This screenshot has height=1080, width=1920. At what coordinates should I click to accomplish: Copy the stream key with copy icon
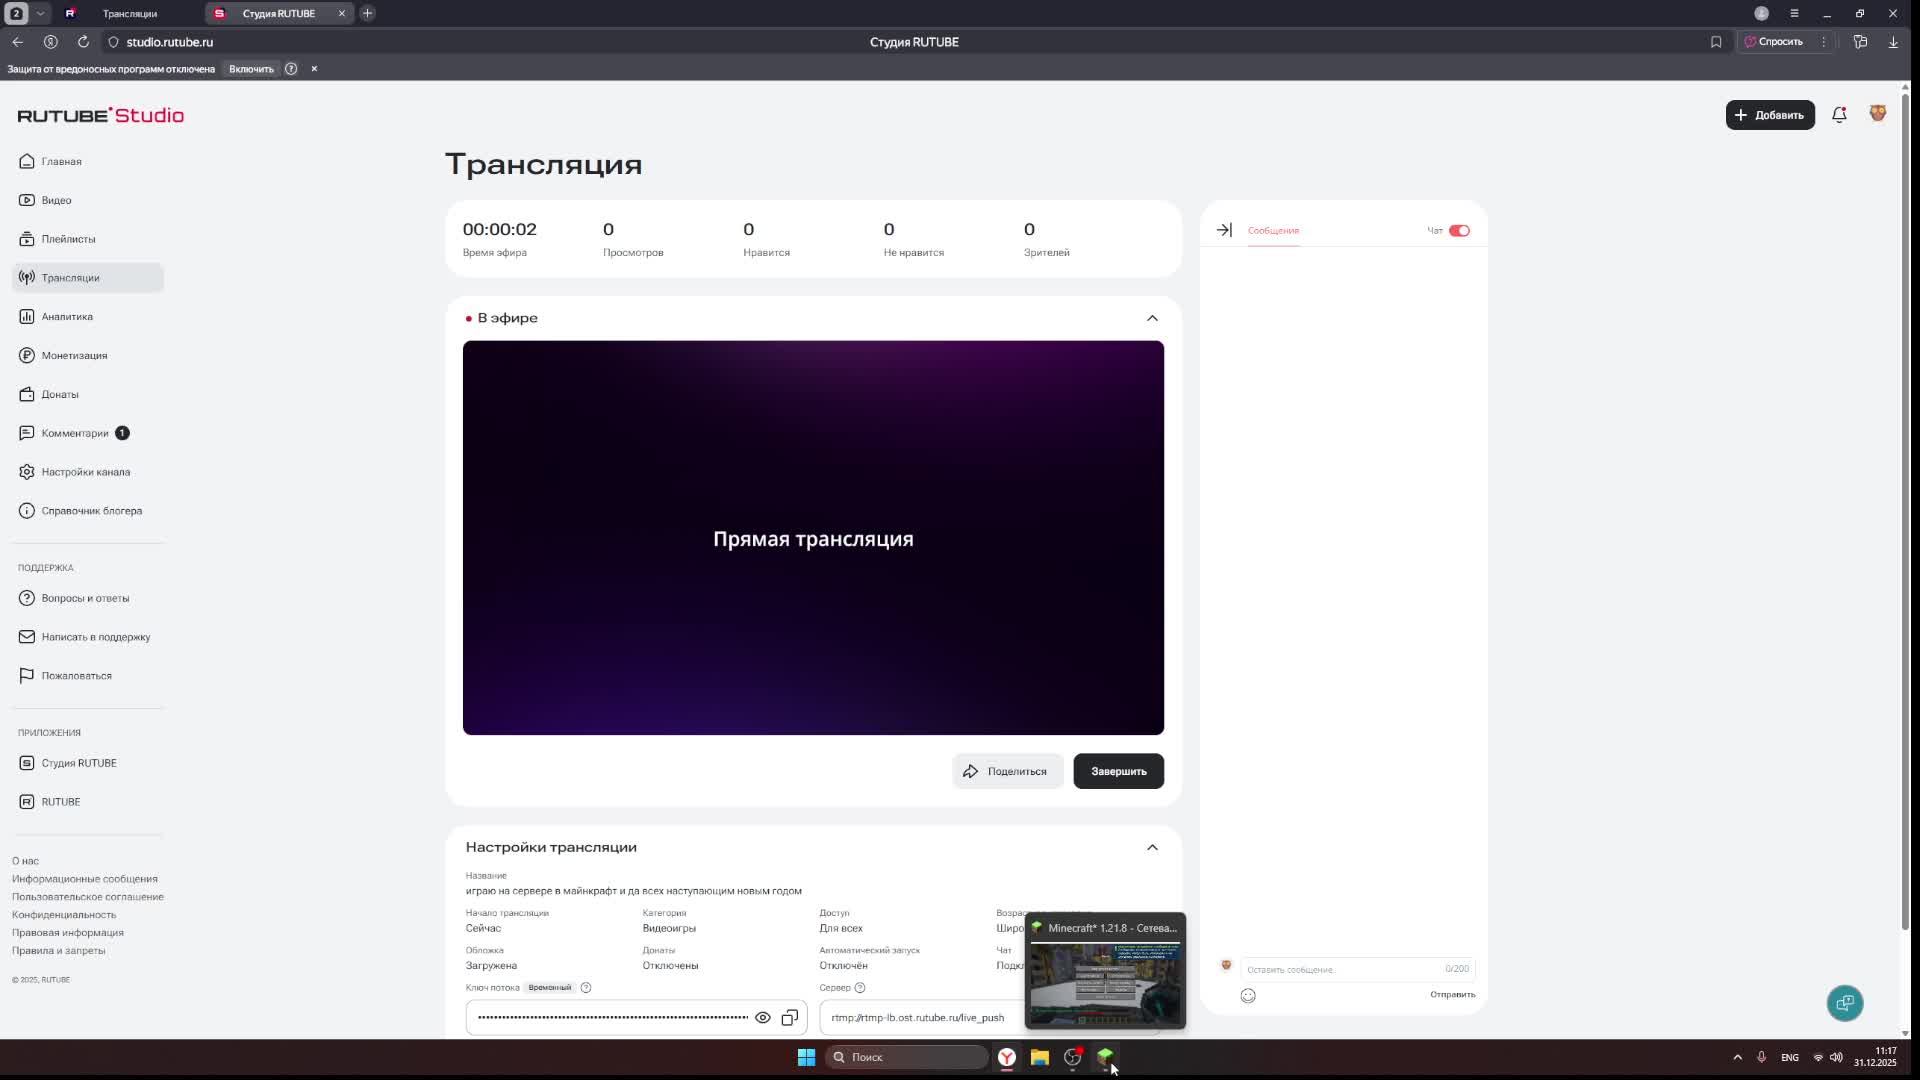pyautogui.click(x=789, y=1018)
